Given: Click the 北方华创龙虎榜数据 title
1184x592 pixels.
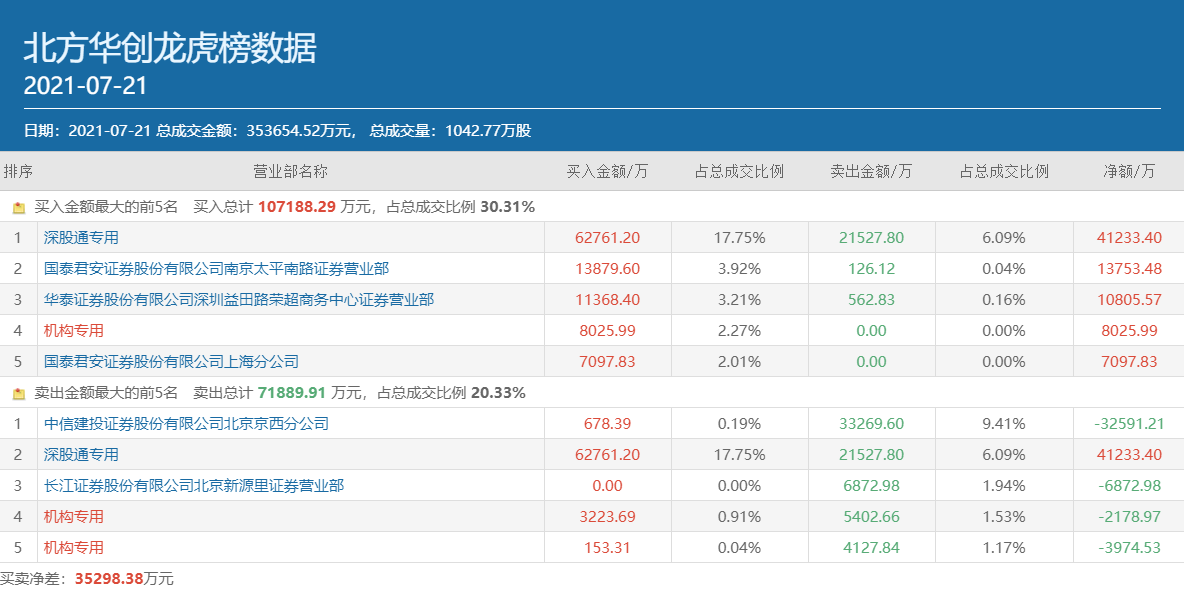Looking at the screenshot, I should (169, 47).
